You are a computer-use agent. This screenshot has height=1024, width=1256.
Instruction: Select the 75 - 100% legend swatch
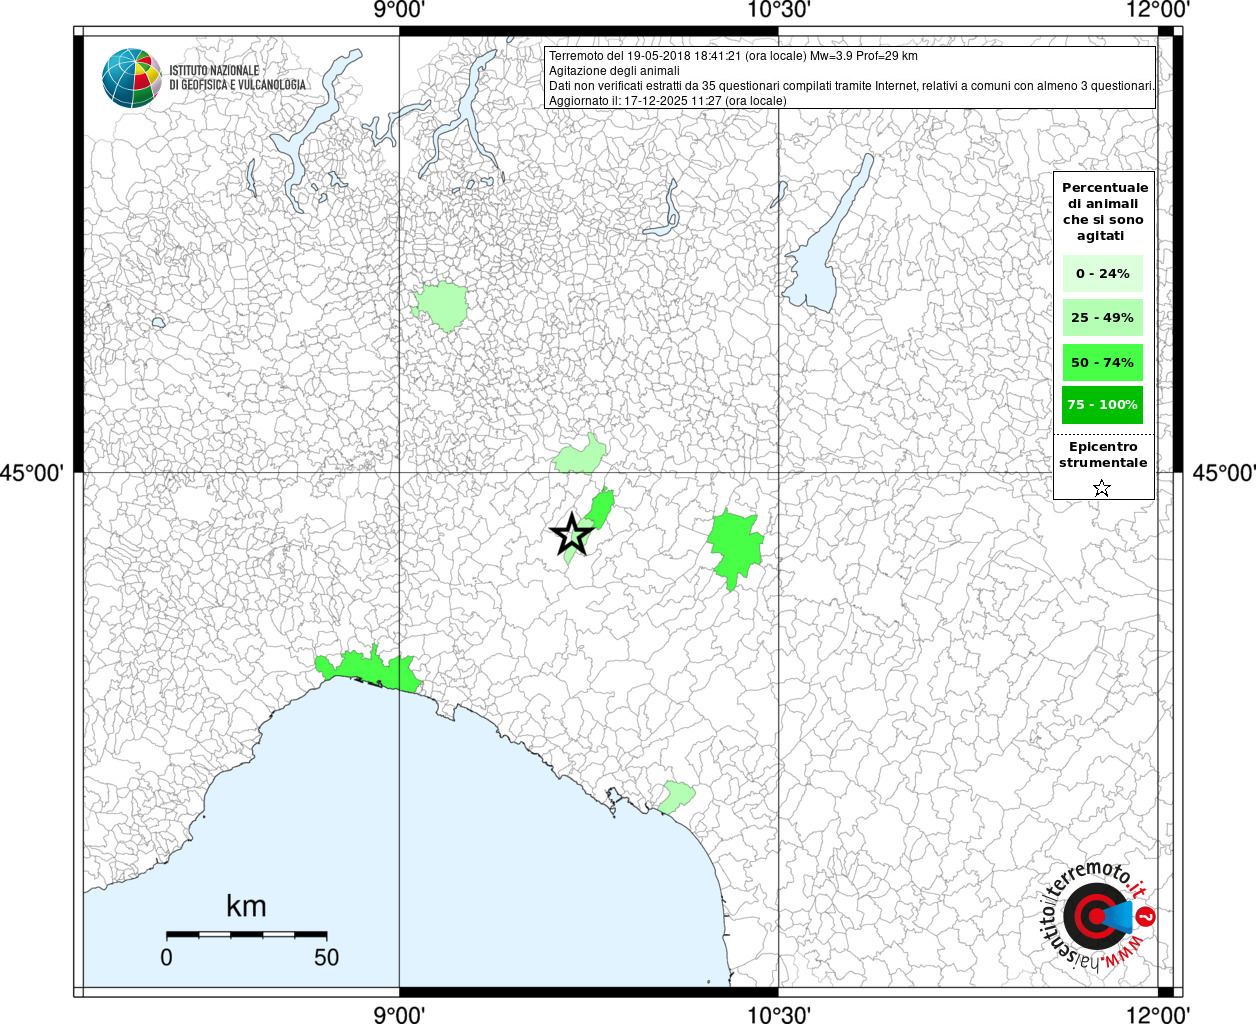coord(1102,405)
